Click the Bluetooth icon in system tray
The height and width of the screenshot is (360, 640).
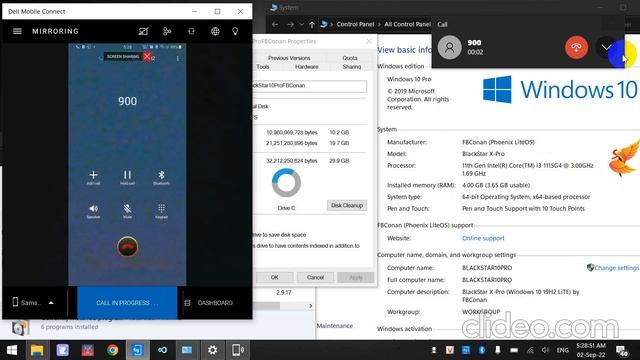click(x=482, y=350)
